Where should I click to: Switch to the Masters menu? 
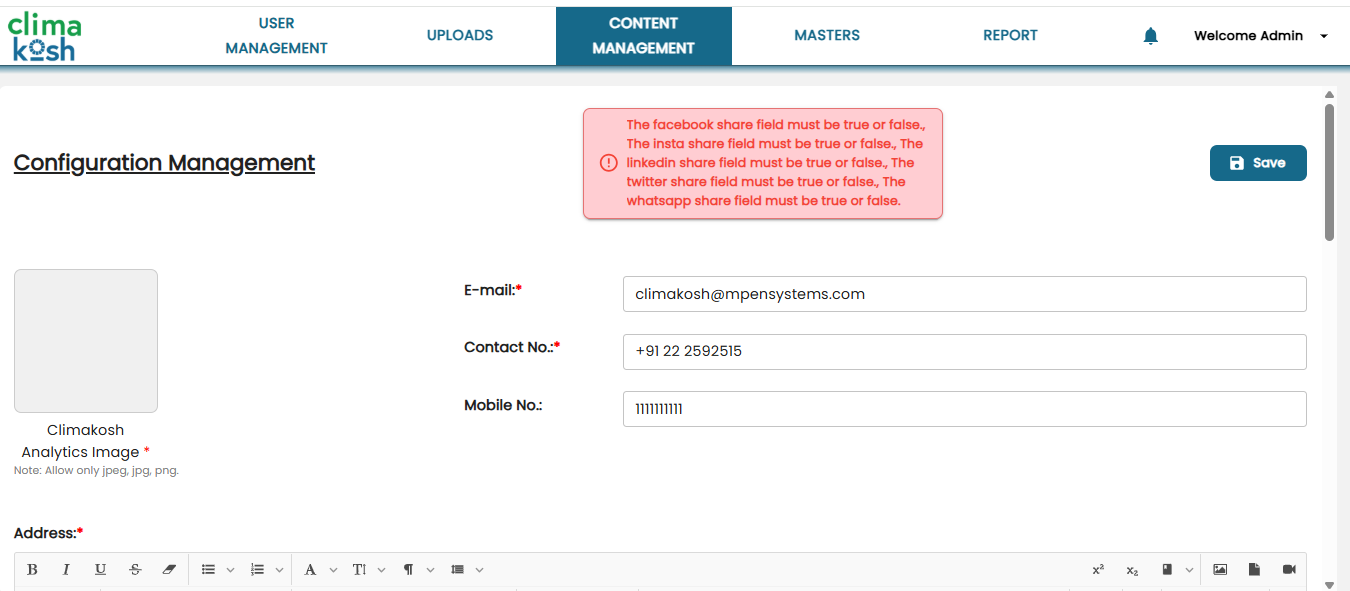click(x=827, y=35)
